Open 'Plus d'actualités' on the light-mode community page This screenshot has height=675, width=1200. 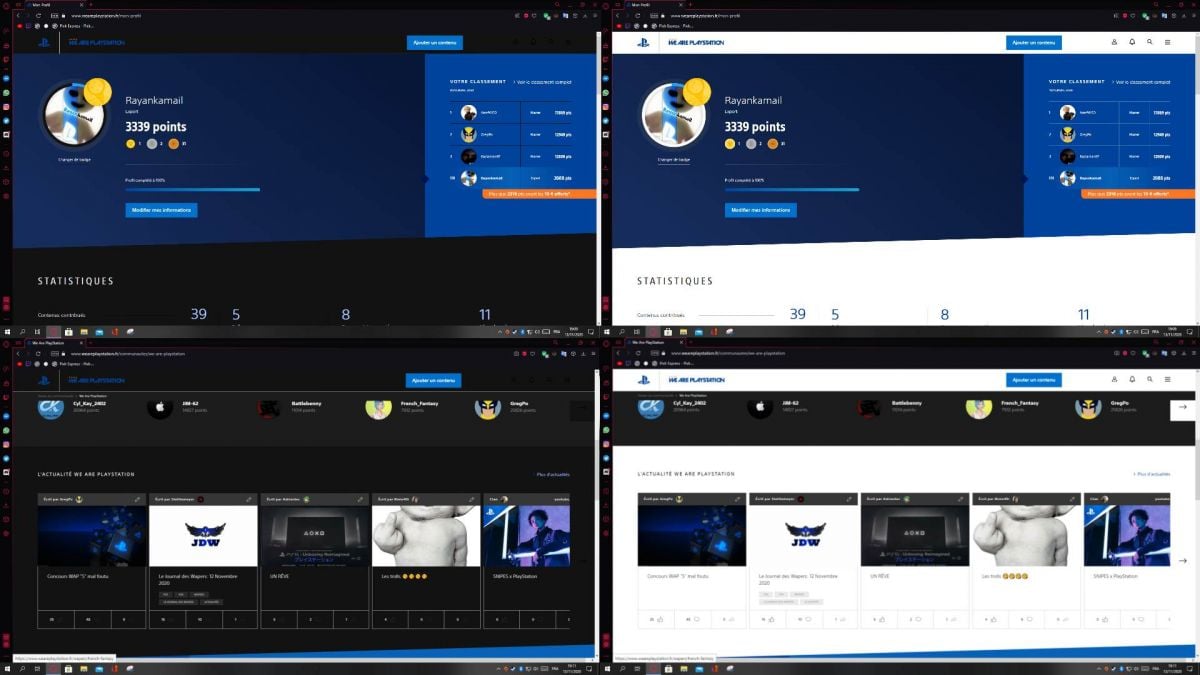coord(1151,474)
